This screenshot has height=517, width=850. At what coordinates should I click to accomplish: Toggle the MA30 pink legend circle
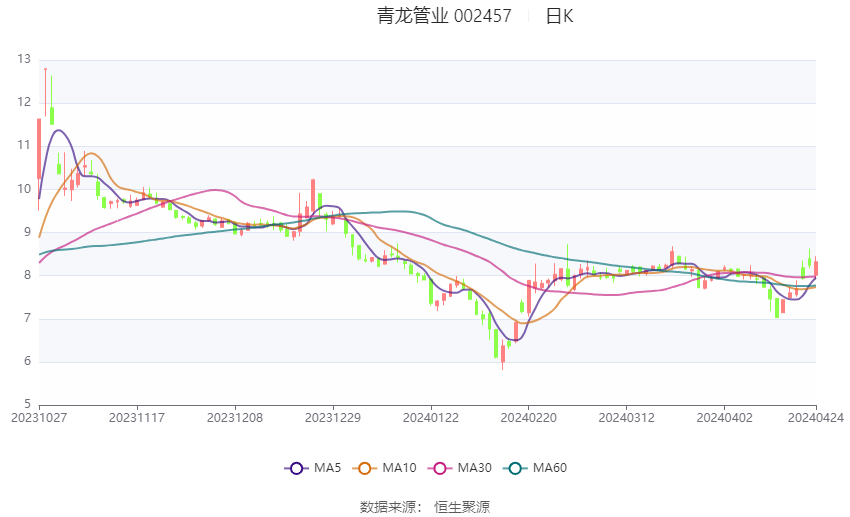click(440, 468)
